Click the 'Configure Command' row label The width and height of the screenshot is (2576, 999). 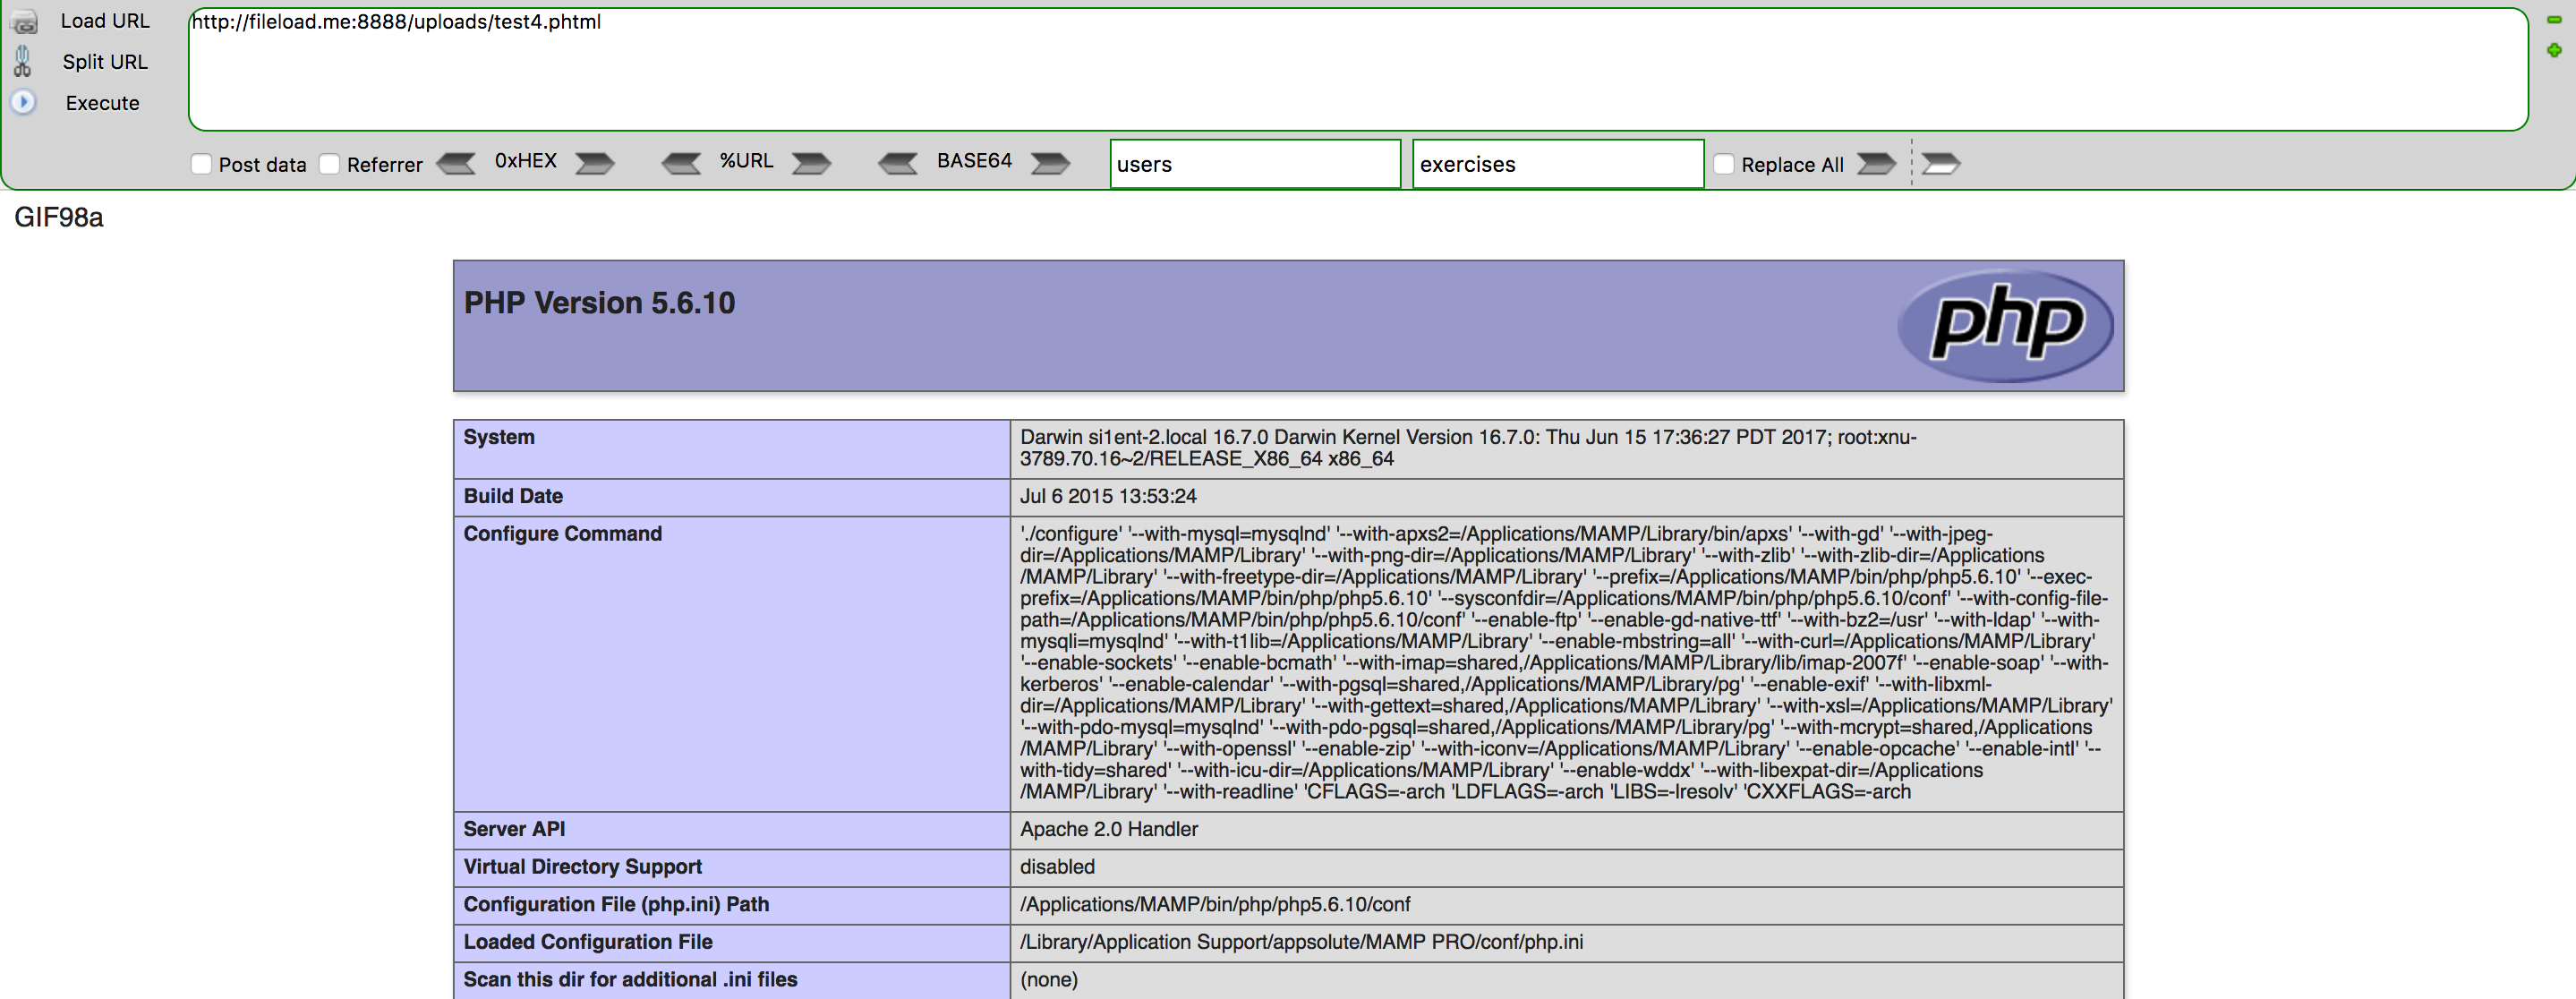(x=563, y=534)
